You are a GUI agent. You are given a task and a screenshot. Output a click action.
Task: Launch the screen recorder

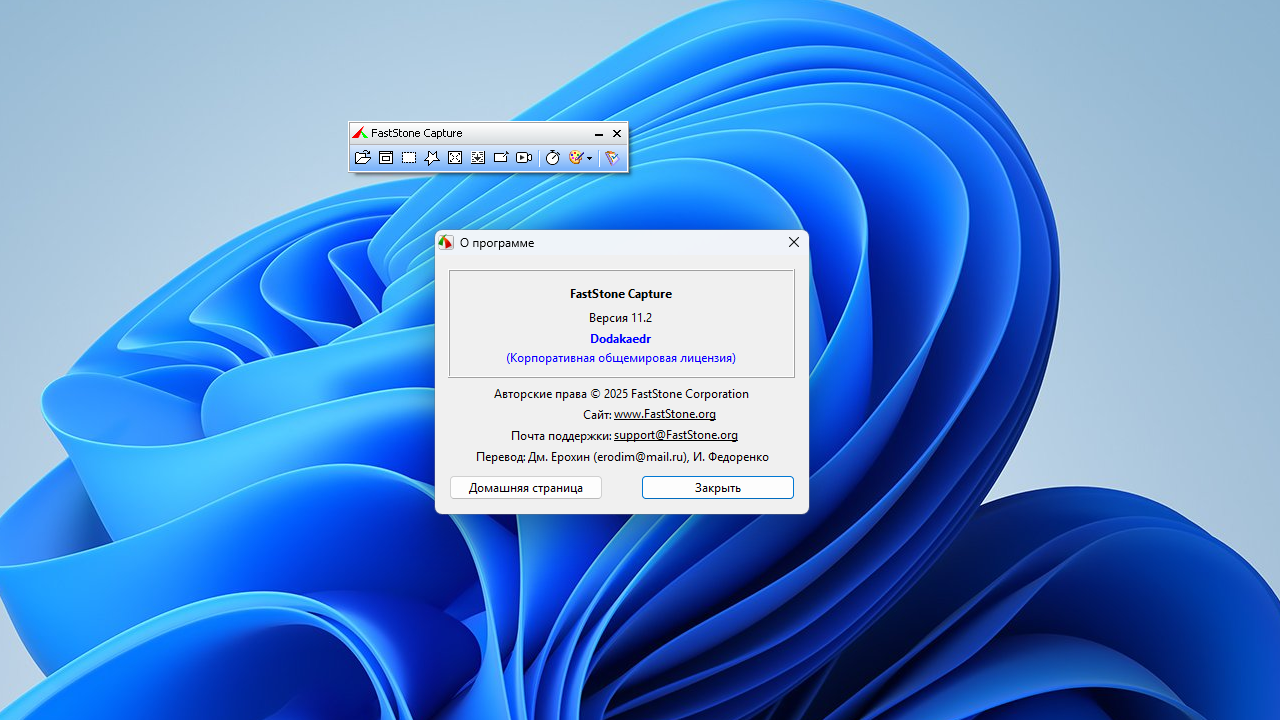coord(524,158)
